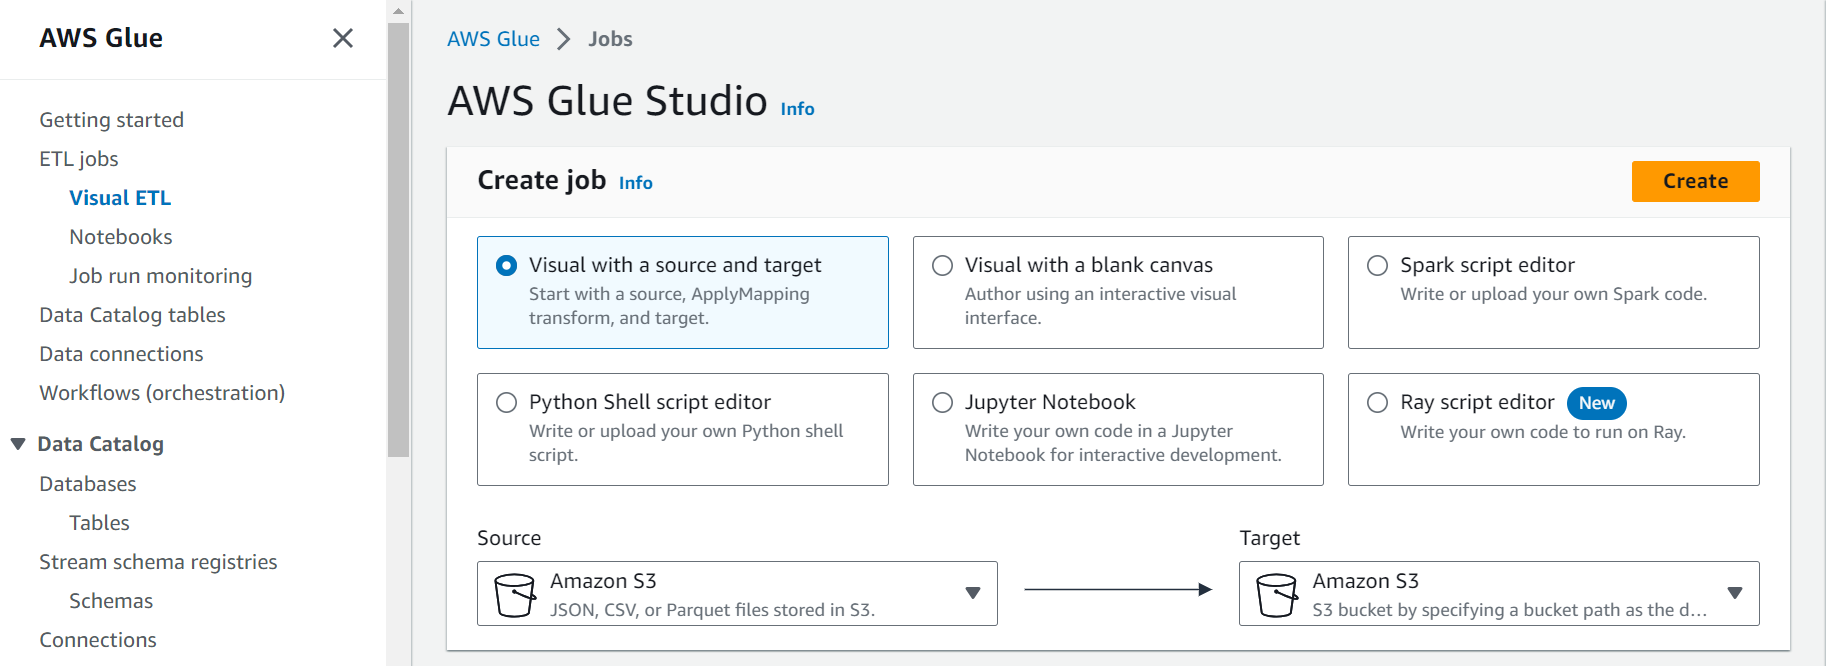
Task: Open the Source dropdown arrow
Action: point(972,593)
